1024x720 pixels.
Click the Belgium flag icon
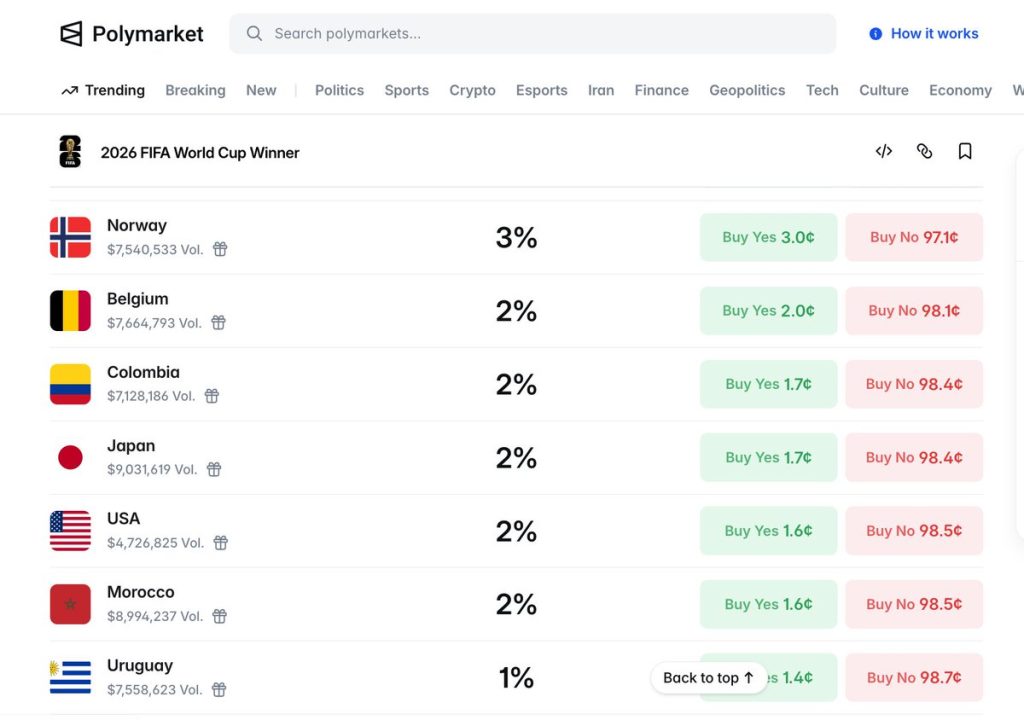(70, 311)
